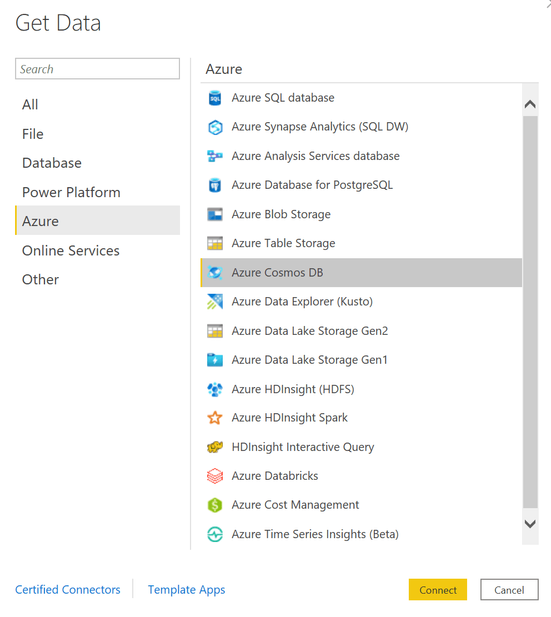The height and width of the screenshot is (617, 551).
Task: Select the Azure Cost Management icon
Action: (x=215, y=505)
